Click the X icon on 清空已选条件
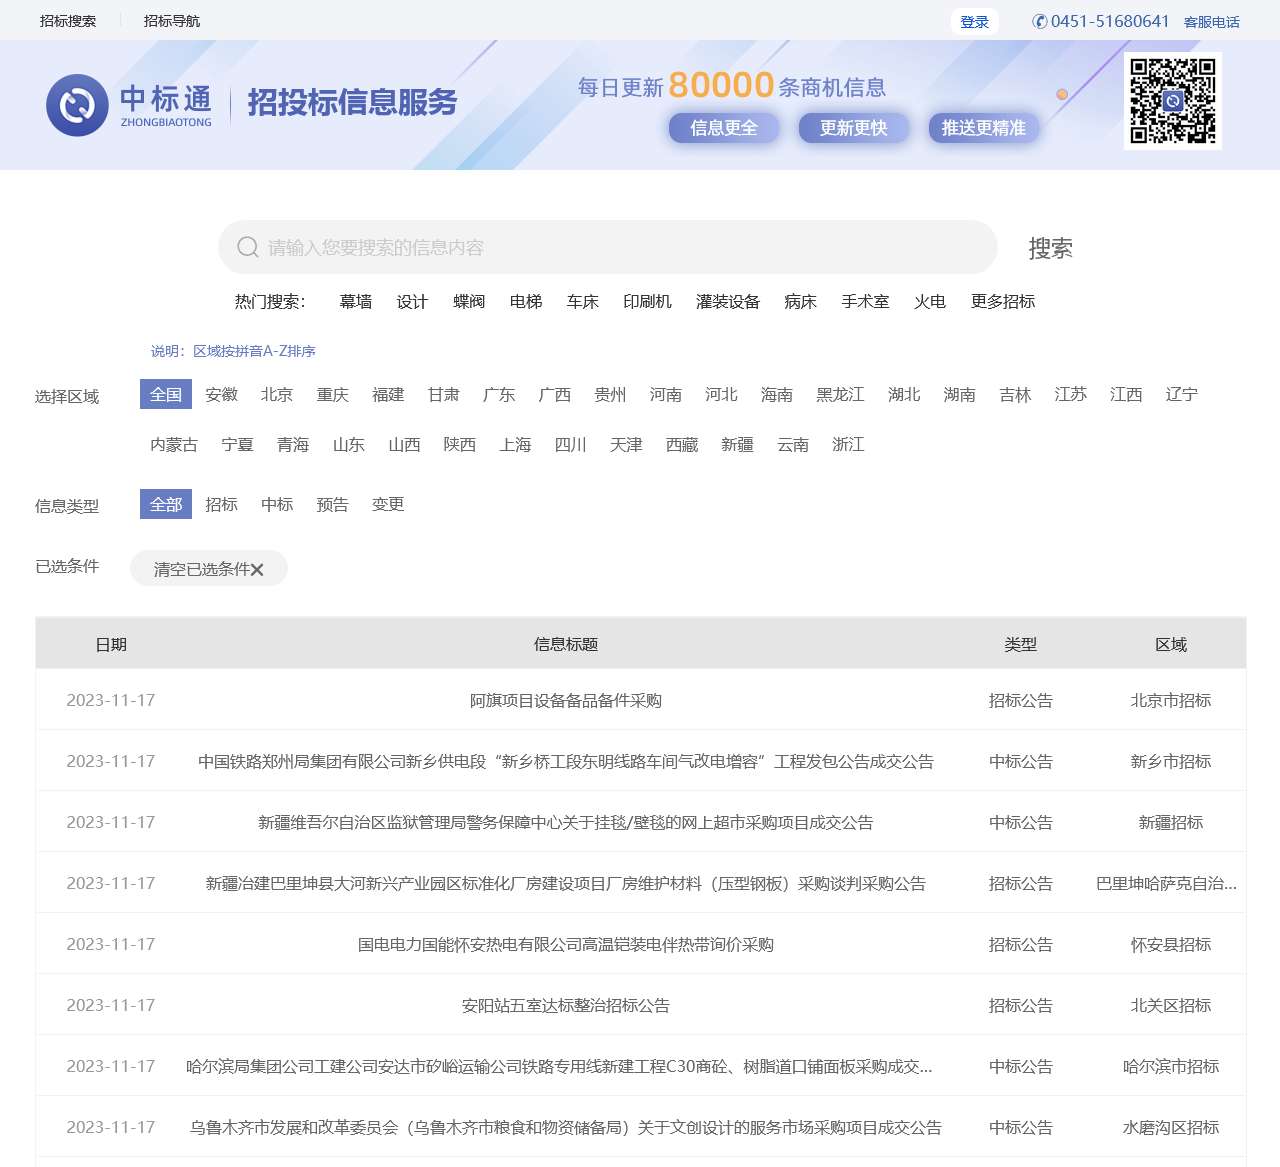 coord(257,570)
